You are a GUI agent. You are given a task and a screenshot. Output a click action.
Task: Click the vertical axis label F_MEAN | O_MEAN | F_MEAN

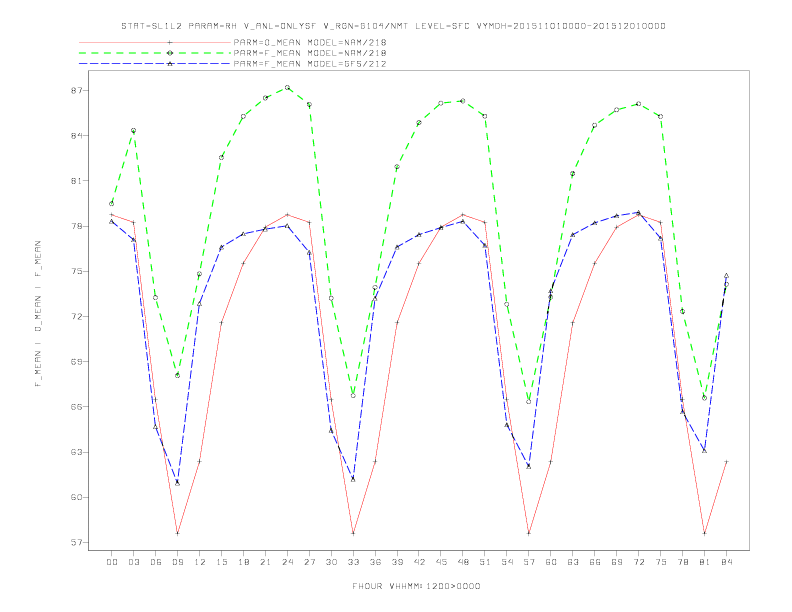38,314
